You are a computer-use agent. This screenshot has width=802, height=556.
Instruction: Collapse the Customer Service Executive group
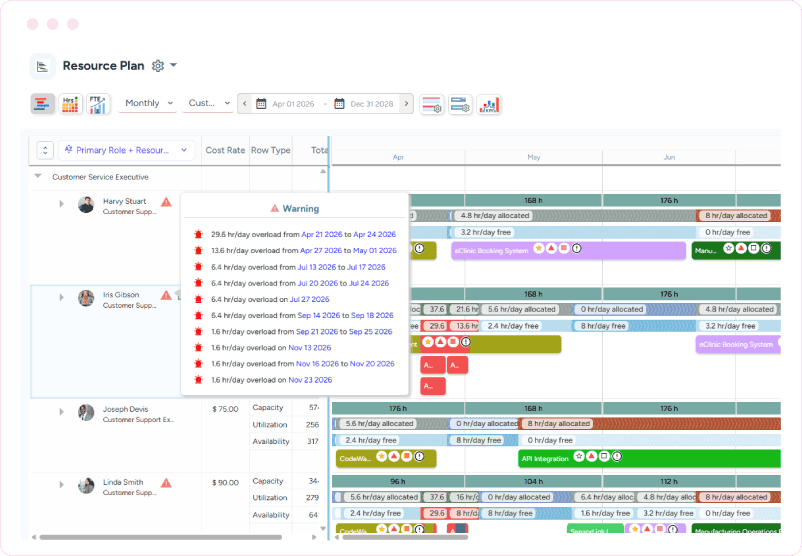coord(37,176)
